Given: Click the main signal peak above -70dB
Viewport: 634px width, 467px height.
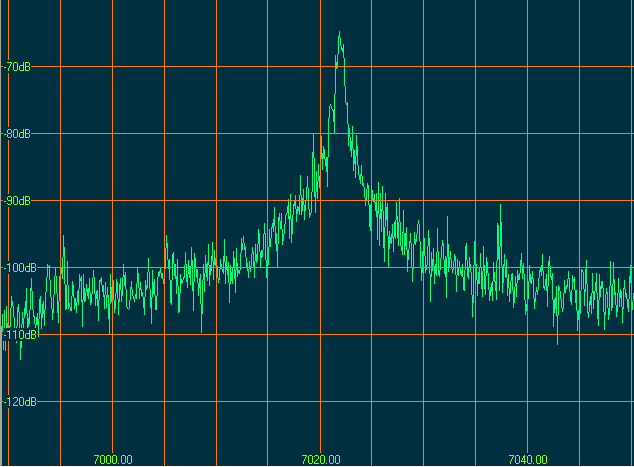Looking at the screenshot, I should click(x=340, y=49).
